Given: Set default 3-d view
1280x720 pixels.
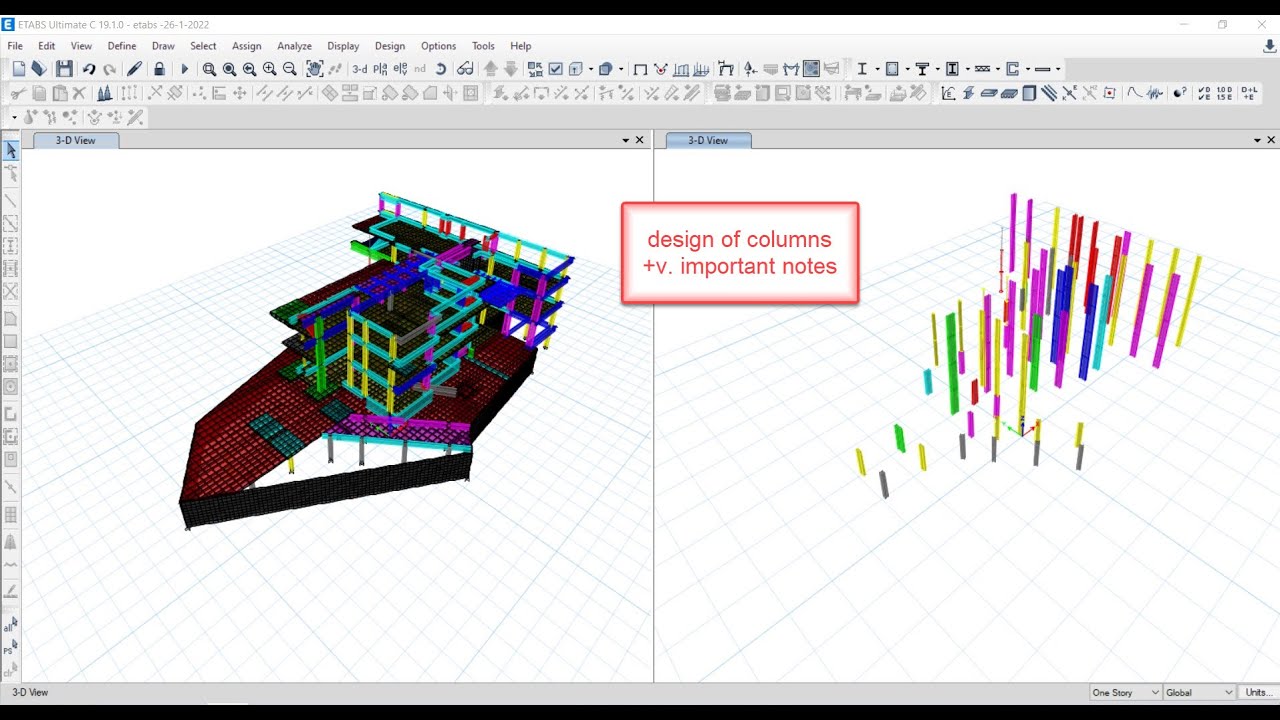Looking at the screenshot, I should 359,69.
